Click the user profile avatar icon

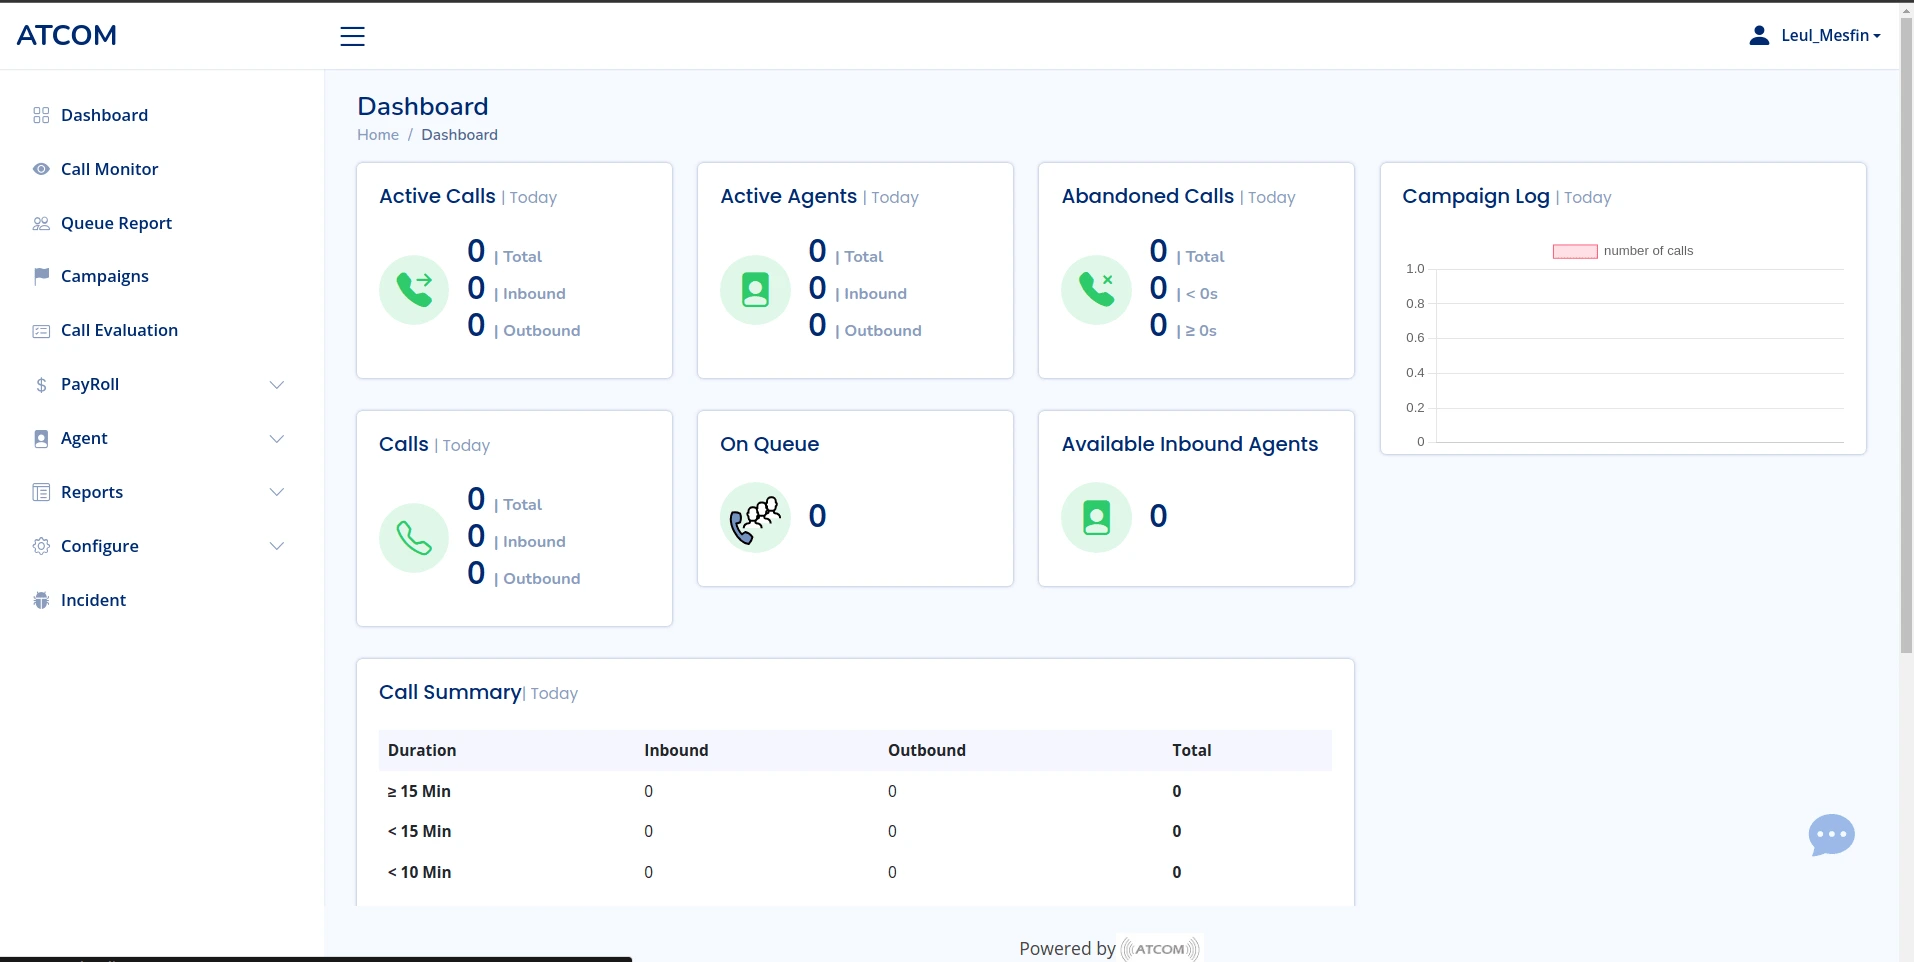[x=1759, y=35]
